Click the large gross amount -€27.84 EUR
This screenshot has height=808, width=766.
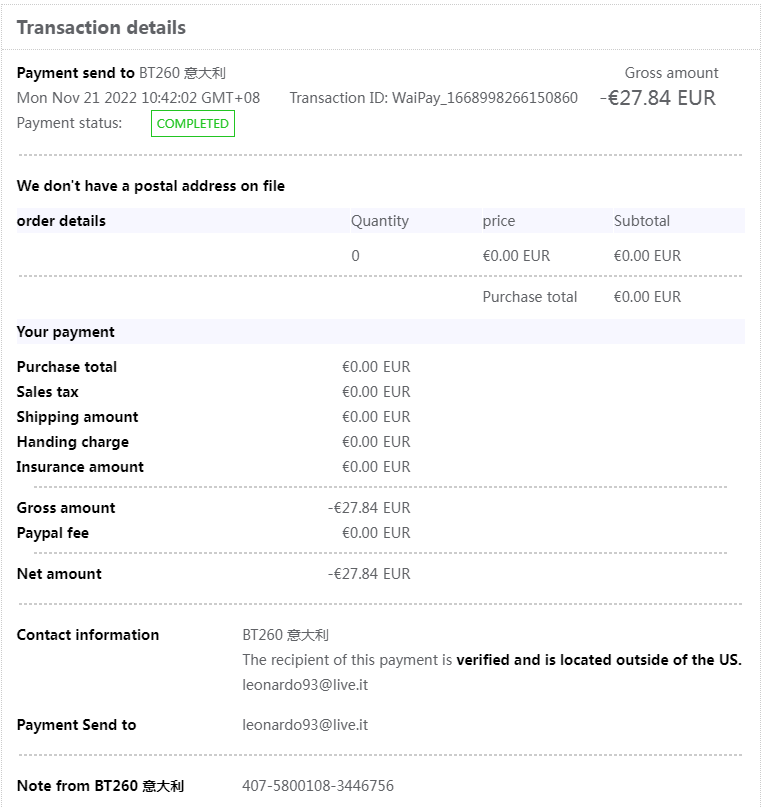[x=658, y=98]
